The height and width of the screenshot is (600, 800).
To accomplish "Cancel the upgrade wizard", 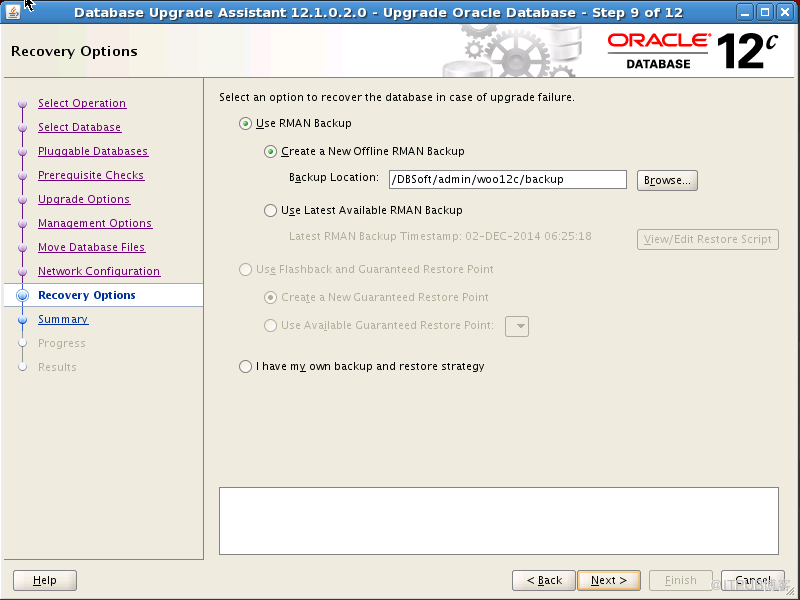I will (x=753, y=580).
